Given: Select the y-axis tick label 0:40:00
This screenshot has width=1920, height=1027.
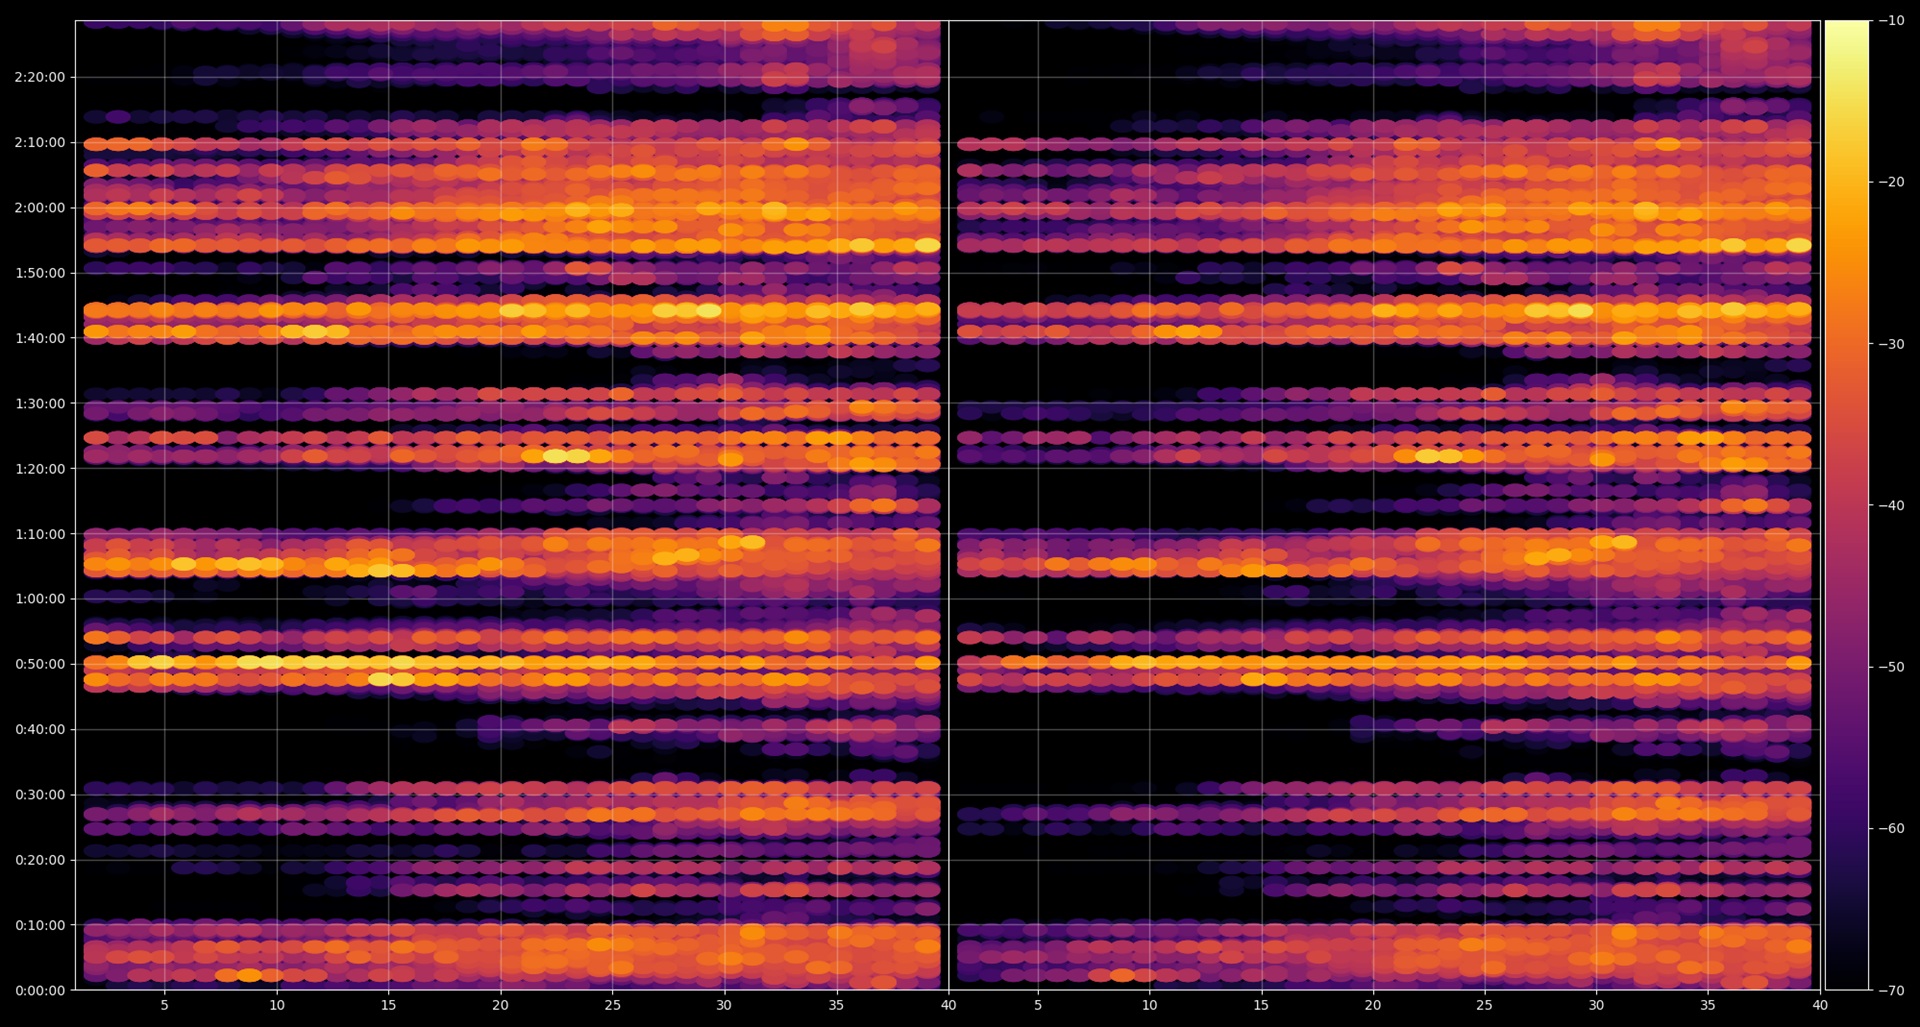Looking at the screenshot, I should (40, 730).
